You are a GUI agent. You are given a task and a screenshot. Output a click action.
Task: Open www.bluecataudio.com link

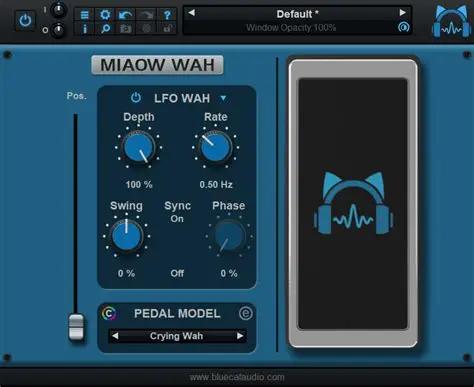click(237, 377)
